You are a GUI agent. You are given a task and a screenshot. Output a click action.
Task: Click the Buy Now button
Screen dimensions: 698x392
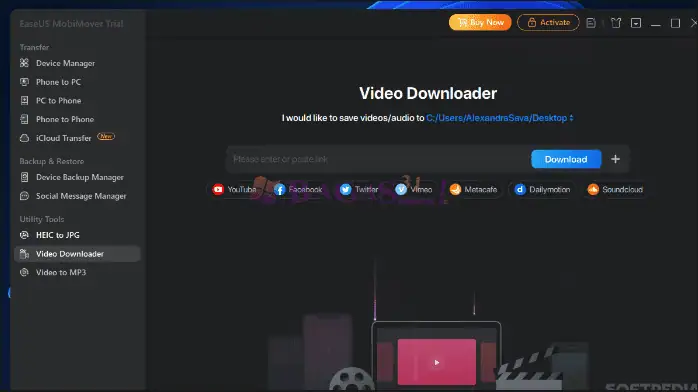tap(480, 22)
